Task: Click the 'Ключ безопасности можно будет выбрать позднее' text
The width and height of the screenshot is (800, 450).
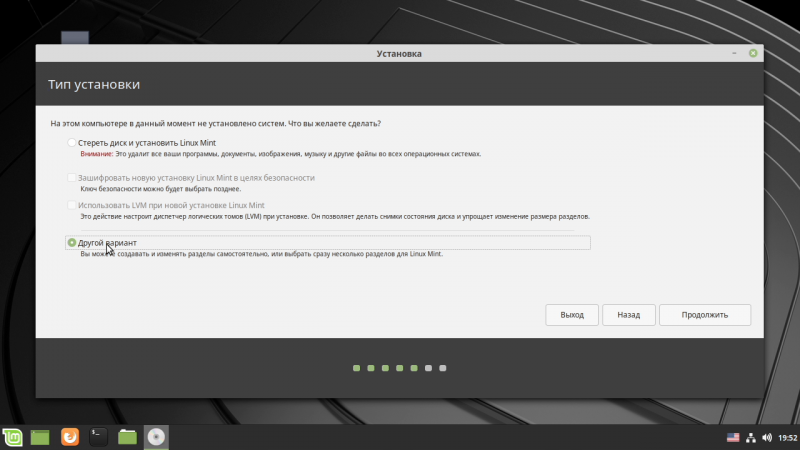Action: [x=161, y=189]
